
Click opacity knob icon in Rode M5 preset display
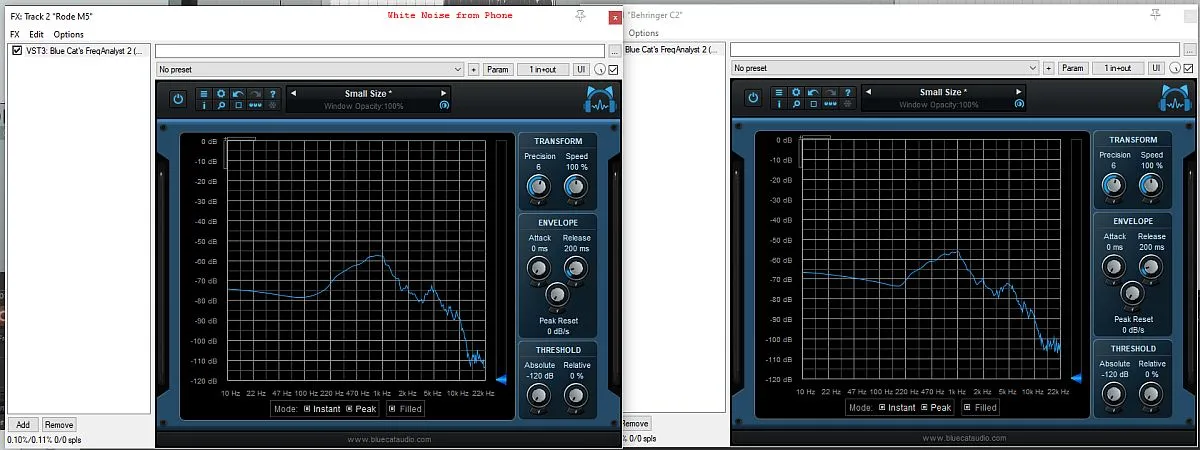pyautogui.click(x=444, y=104)
